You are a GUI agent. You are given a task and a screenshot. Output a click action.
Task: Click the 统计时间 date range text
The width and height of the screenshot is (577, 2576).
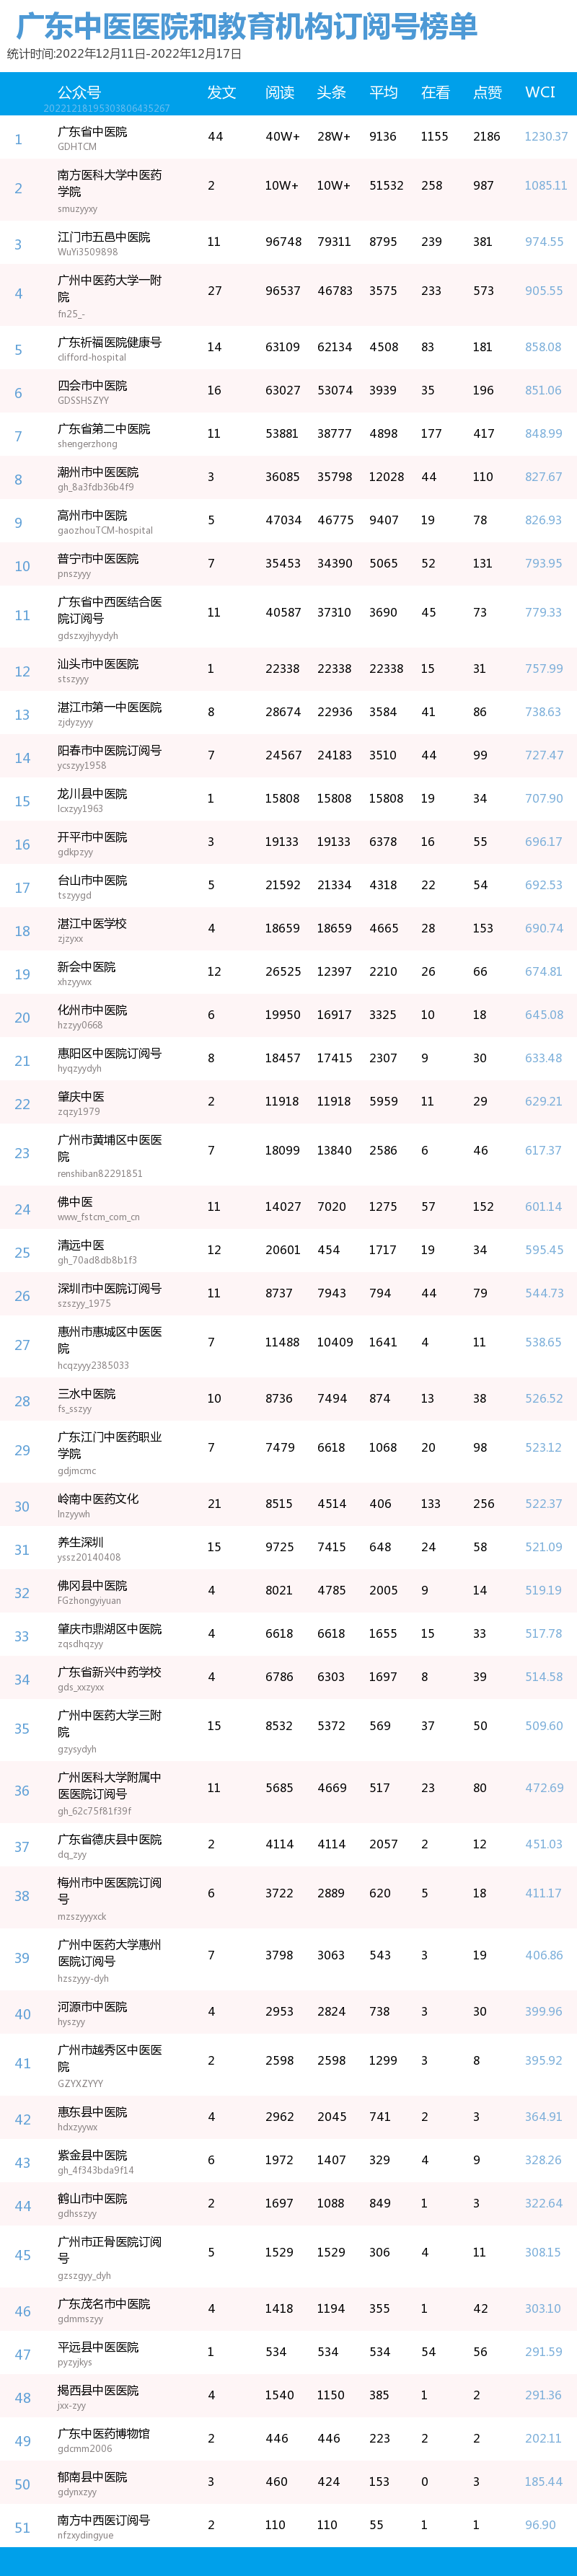click(x=125, y=54)
